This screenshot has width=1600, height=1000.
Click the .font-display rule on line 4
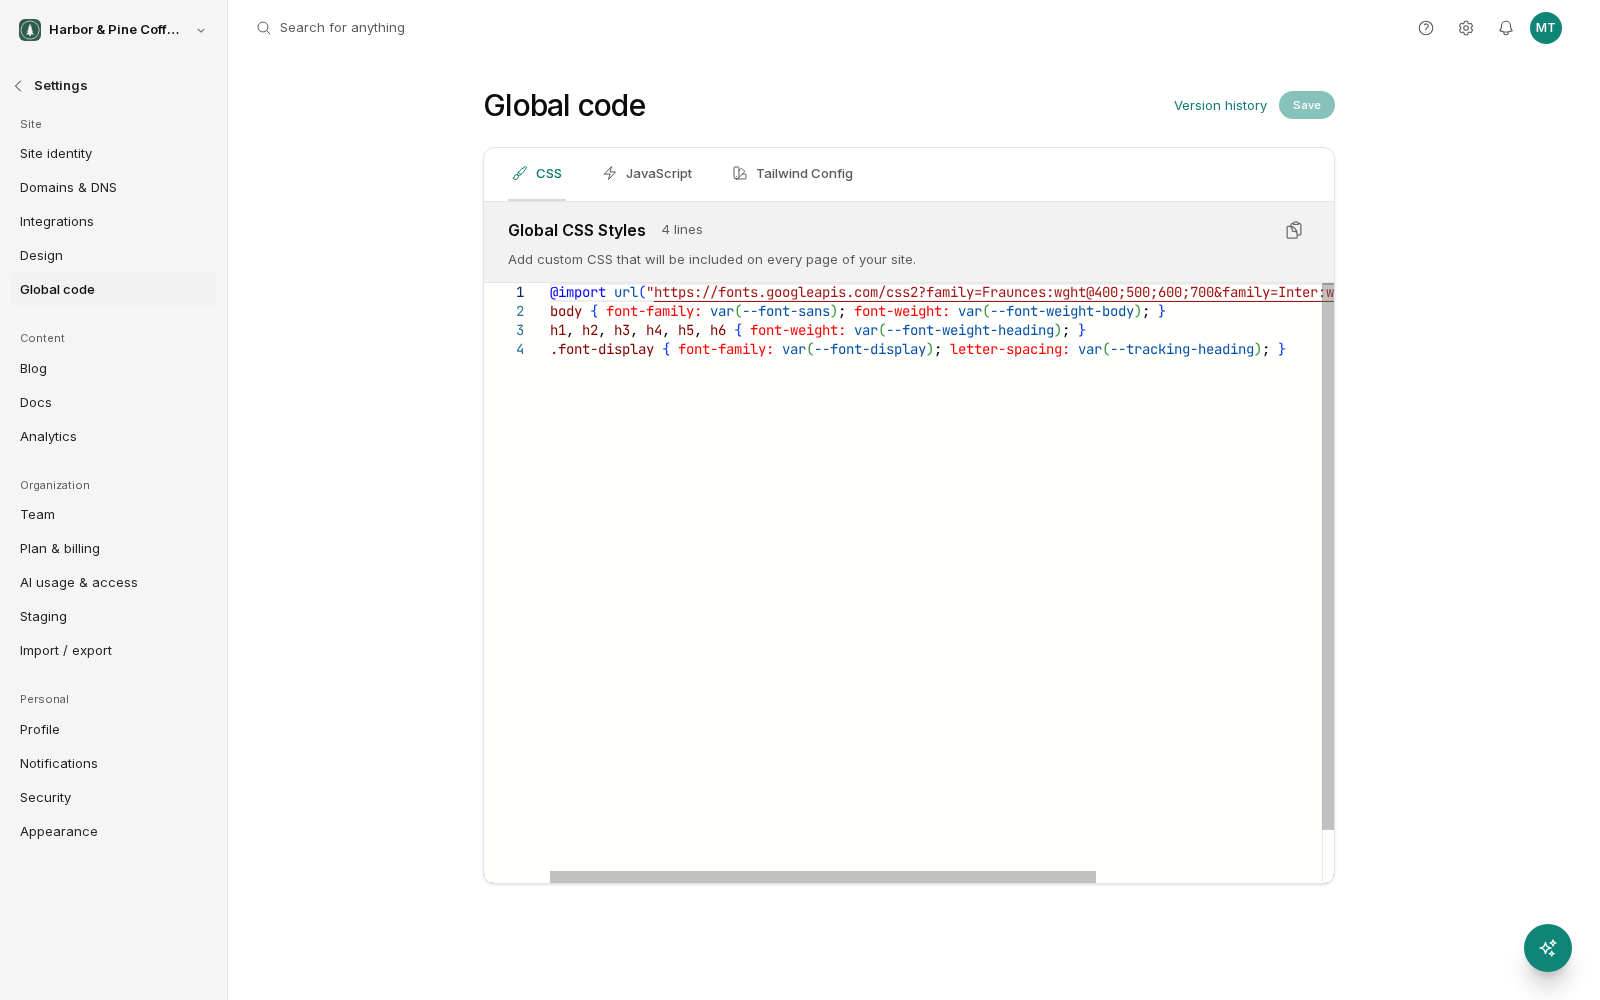click(917, 350)
